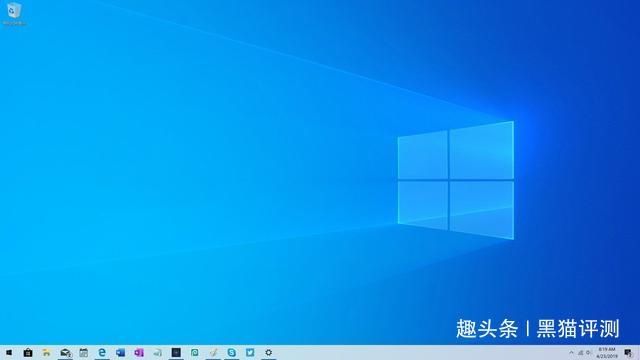Open the Calendar app in the taskbar
Screen dimensions: 640x360
84,353
